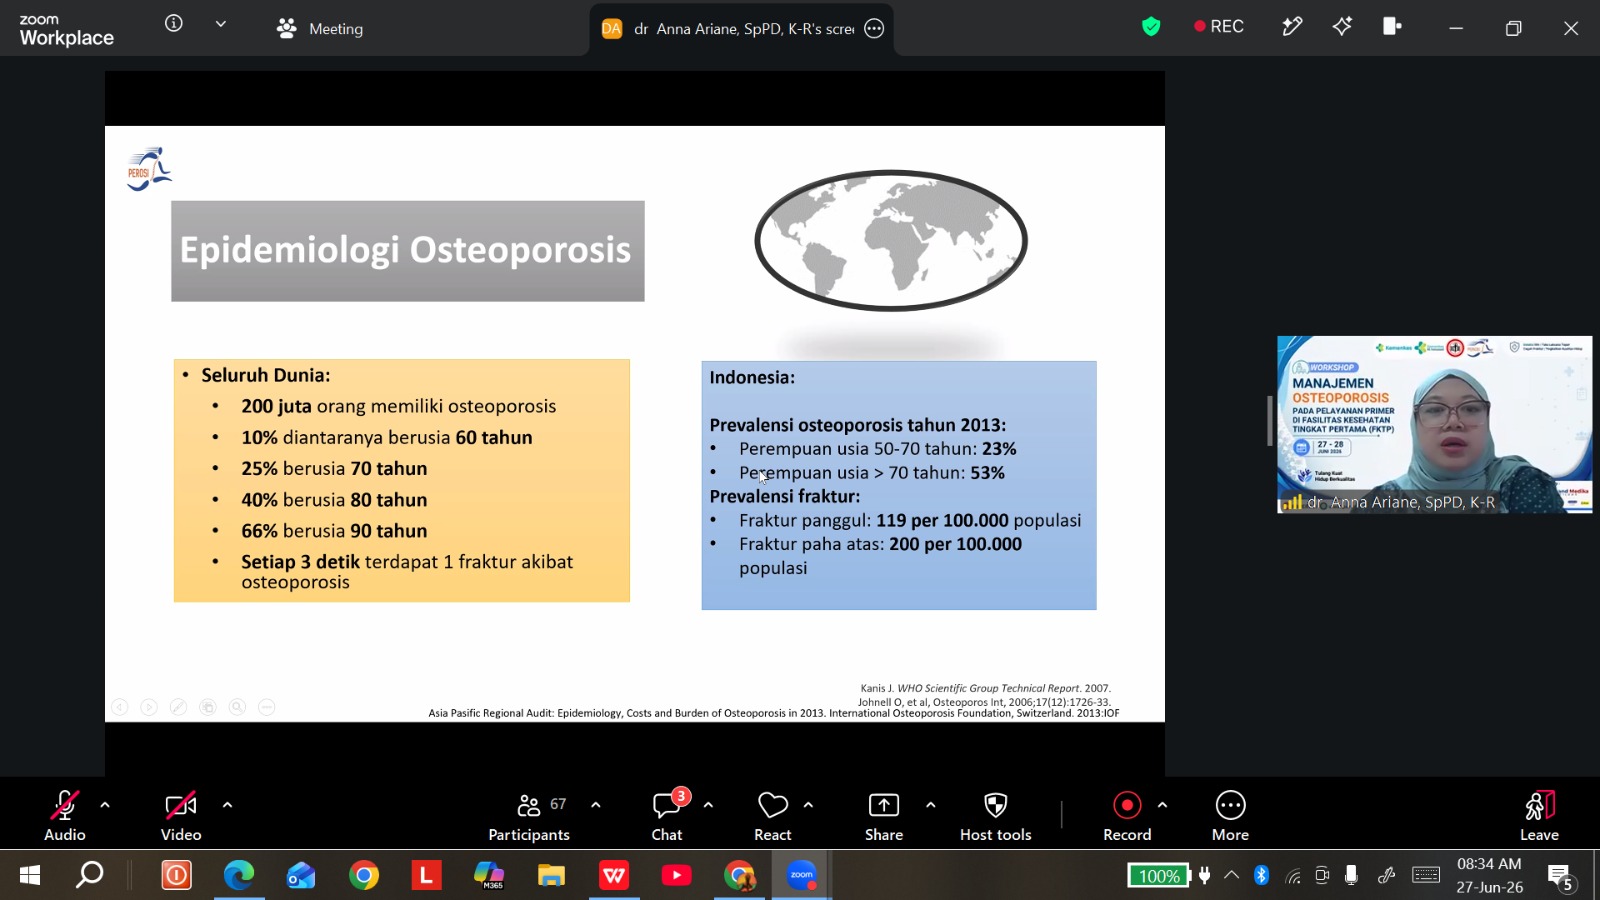Screen dimensions: 1600x900
Task: Click the 'Seluruh Dunia:' heading text
Action: click(x=266, y=375)
